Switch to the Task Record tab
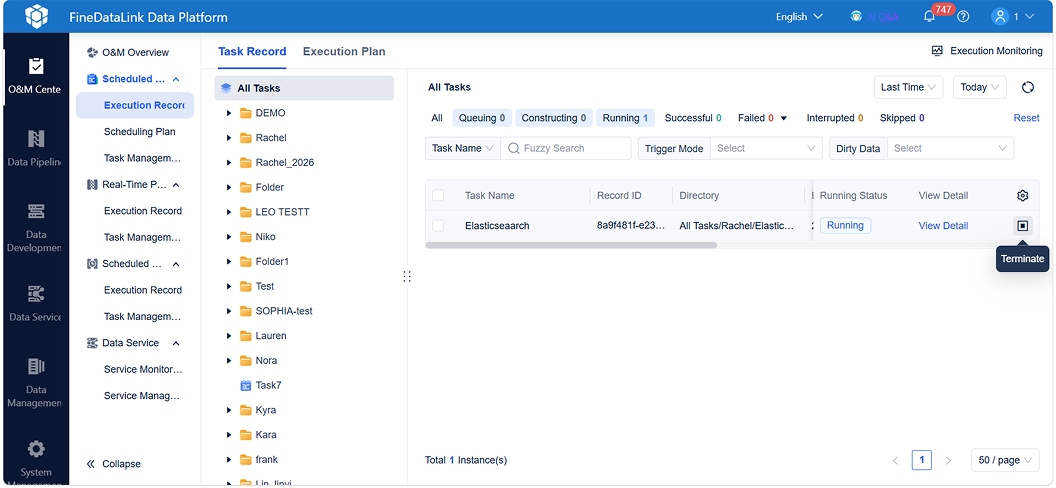 coord(252,52)
